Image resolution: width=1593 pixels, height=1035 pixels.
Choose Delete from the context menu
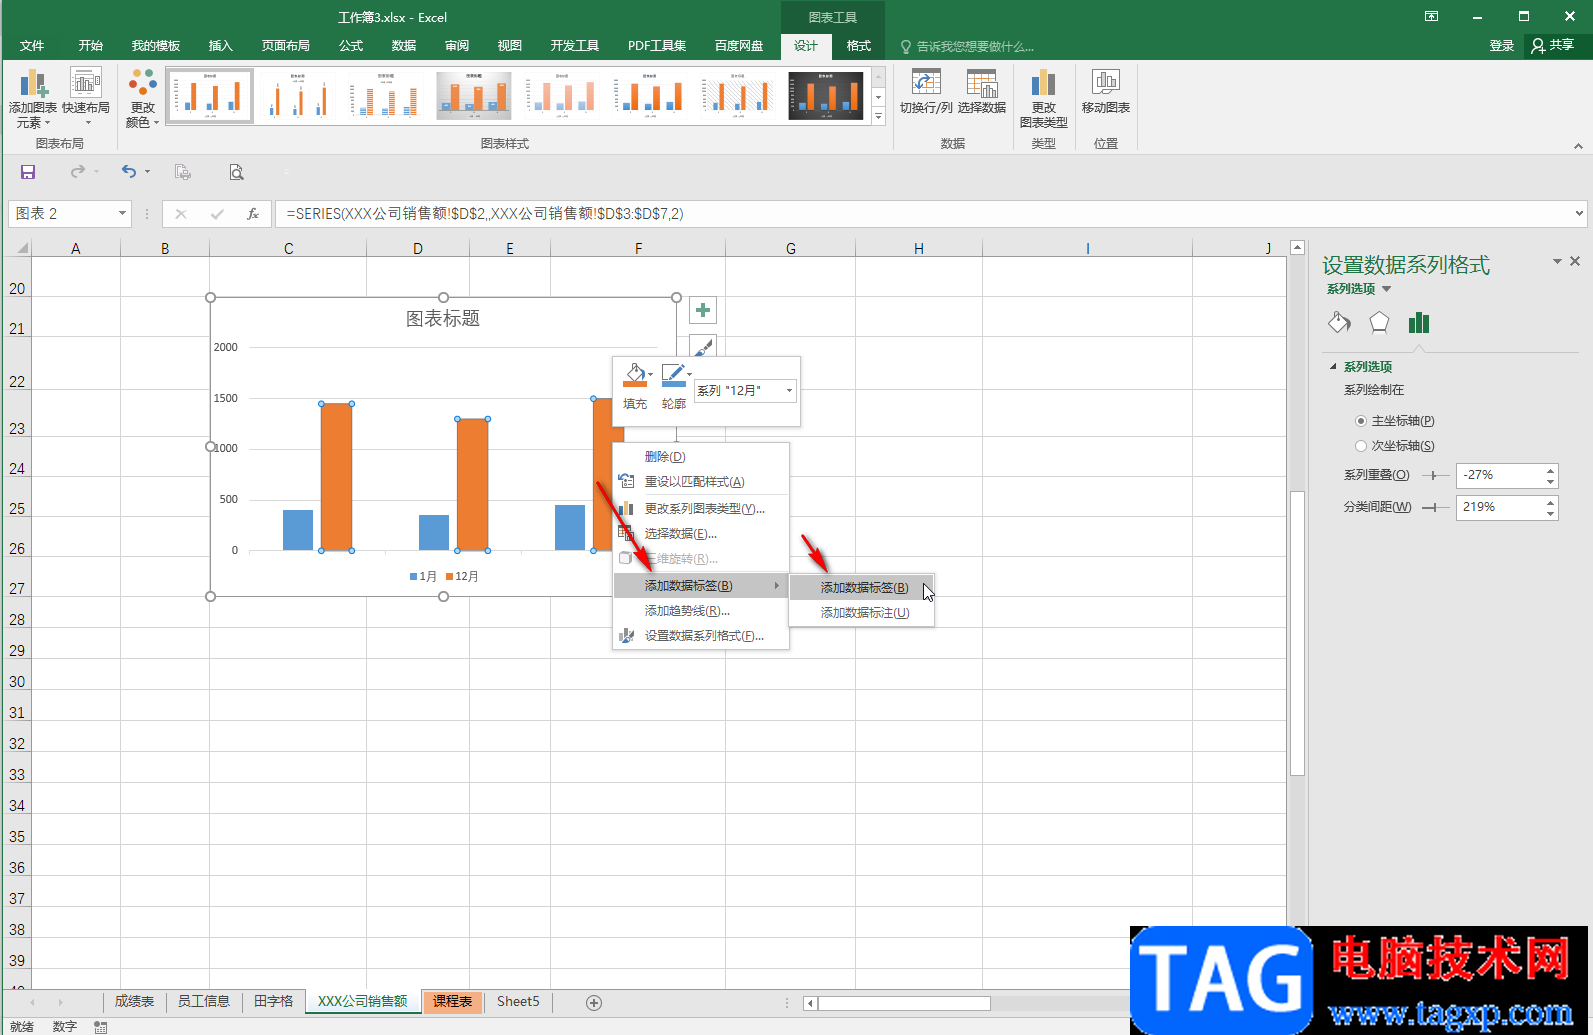click(x=701, y=457)
